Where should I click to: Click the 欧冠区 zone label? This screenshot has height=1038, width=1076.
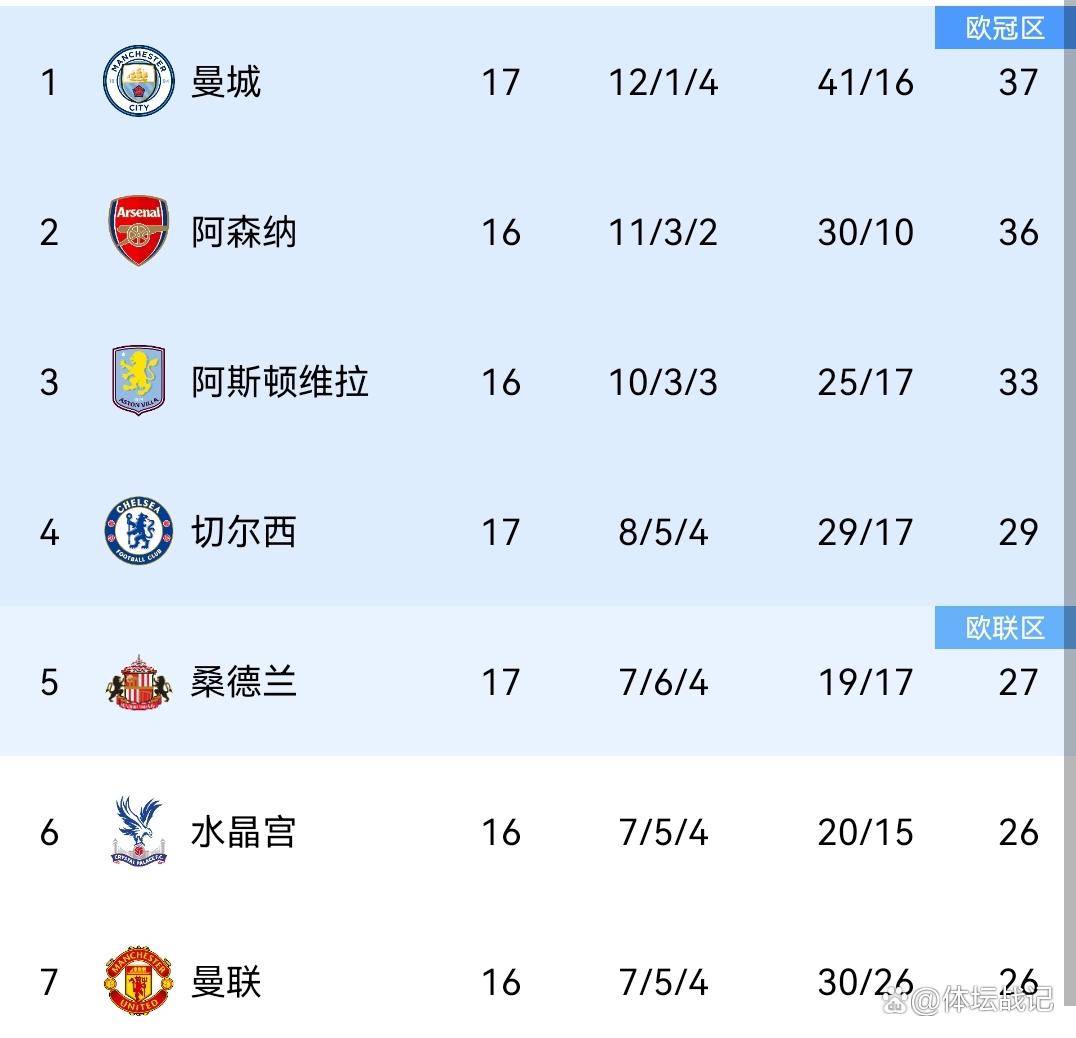(1004, 28)
